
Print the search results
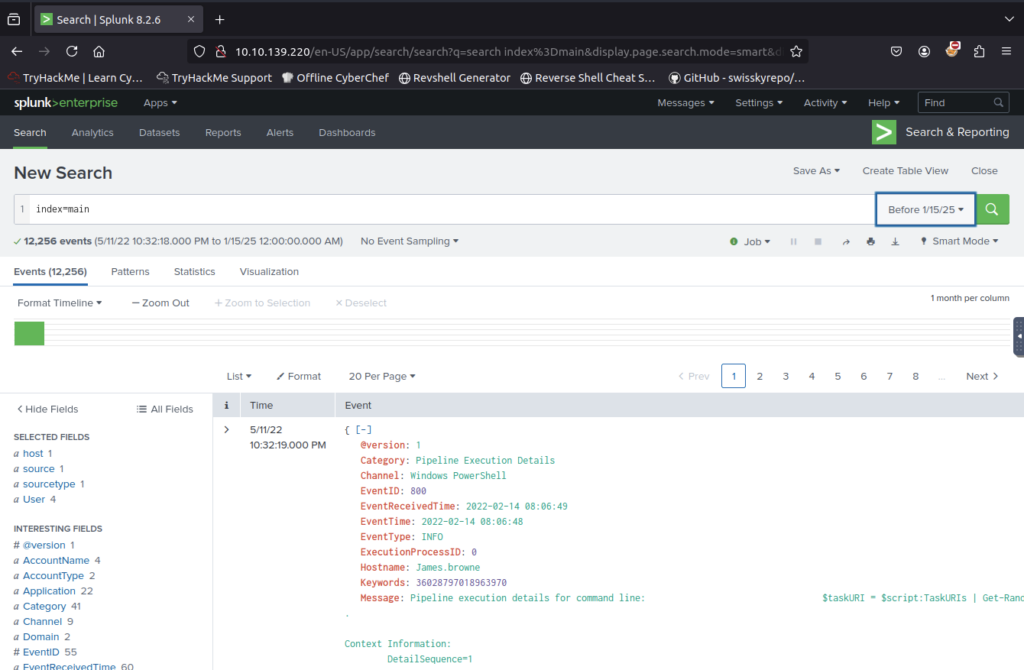click(871, 242)
